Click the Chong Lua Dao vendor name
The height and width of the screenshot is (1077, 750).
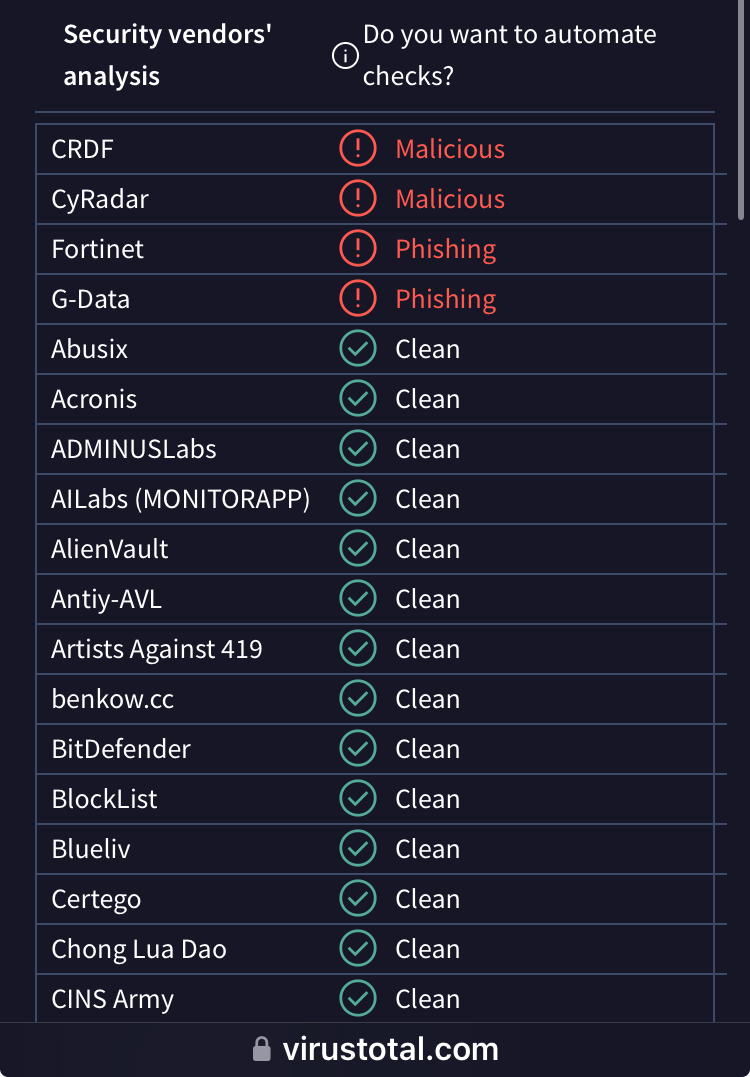[139, 949]
